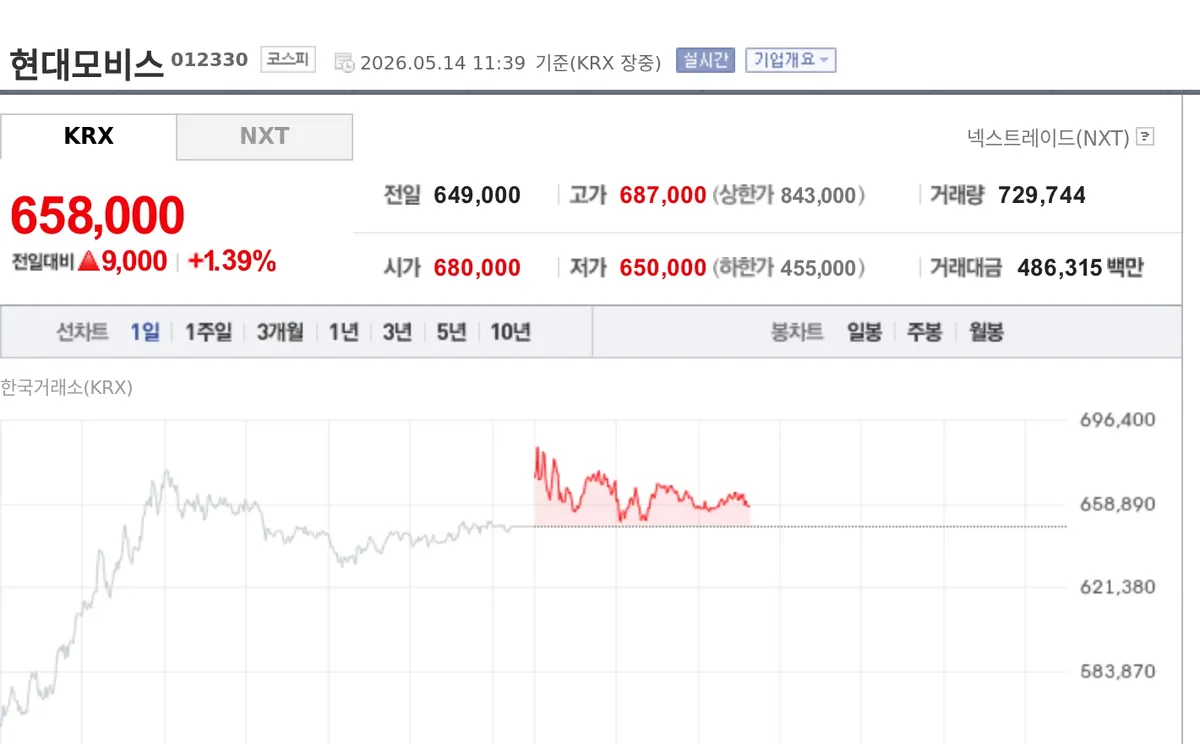Image resolution: width=1200 pixels, height=744 pixels.
Task: Show the 10년 line chart
Action: click(x=510, y=332)
